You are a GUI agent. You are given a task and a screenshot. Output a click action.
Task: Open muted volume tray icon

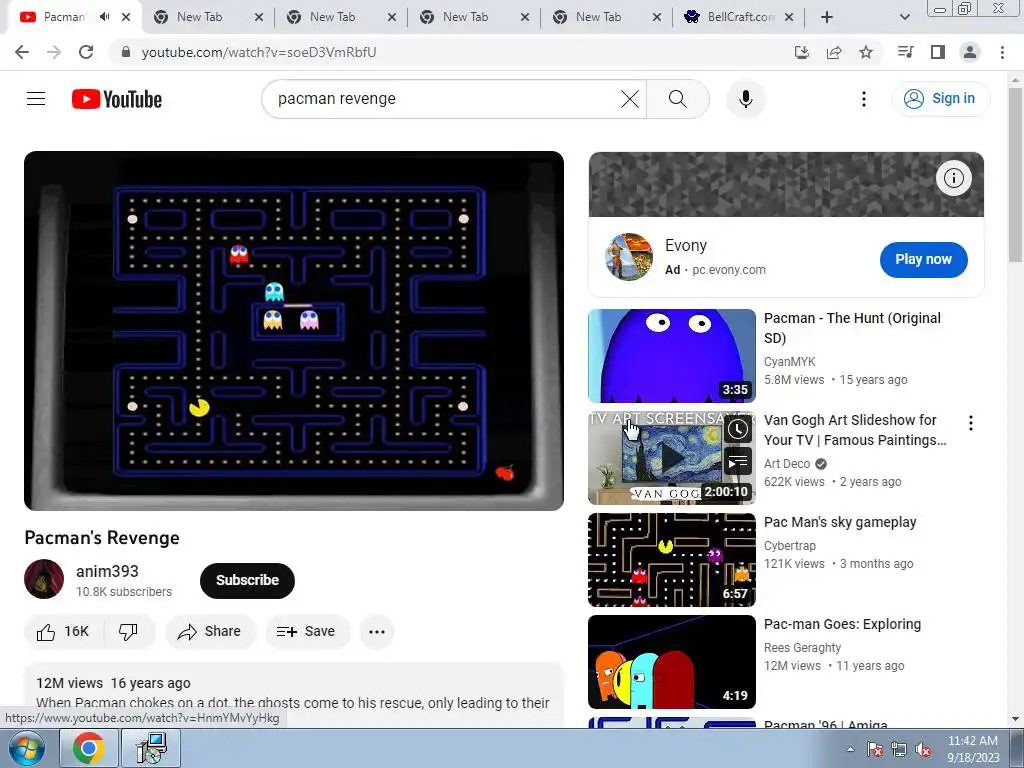point(923,750)
